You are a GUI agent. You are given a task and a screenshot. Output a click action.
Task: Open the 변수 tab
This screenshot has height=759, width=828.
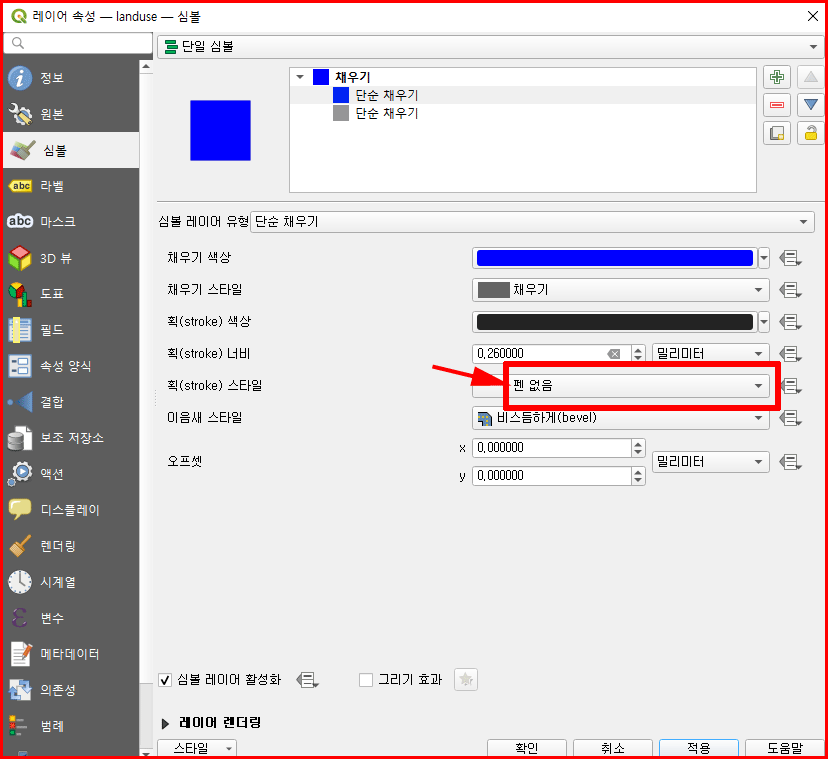(71, 618)
